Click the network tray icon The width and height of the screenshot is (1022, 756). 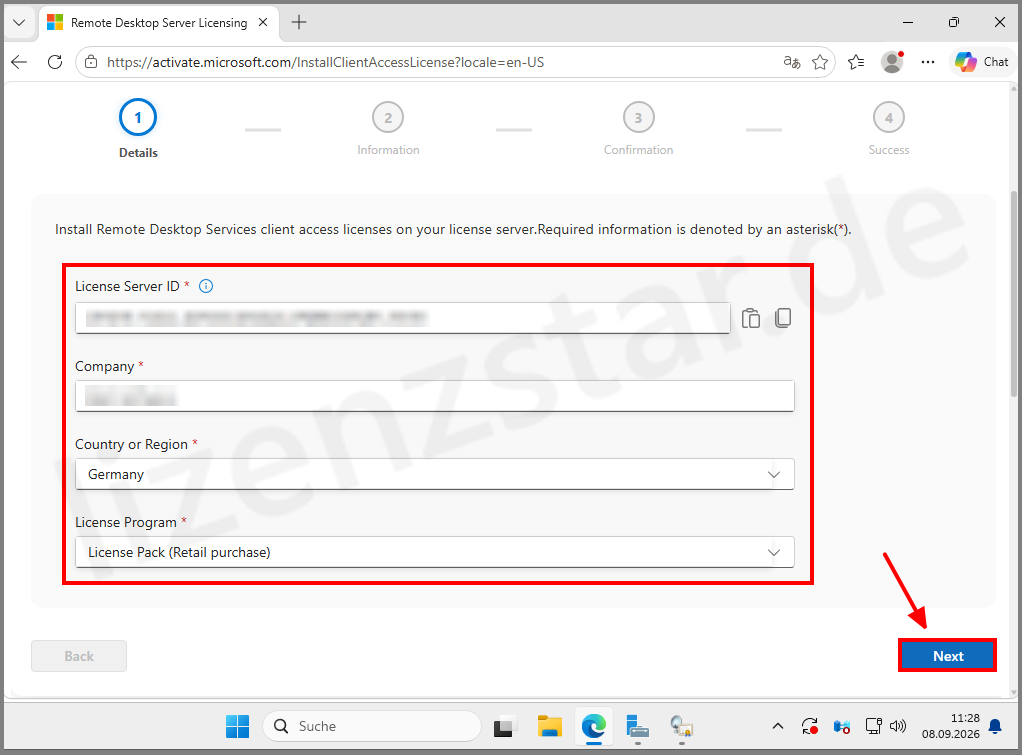(x=873, y=726)
